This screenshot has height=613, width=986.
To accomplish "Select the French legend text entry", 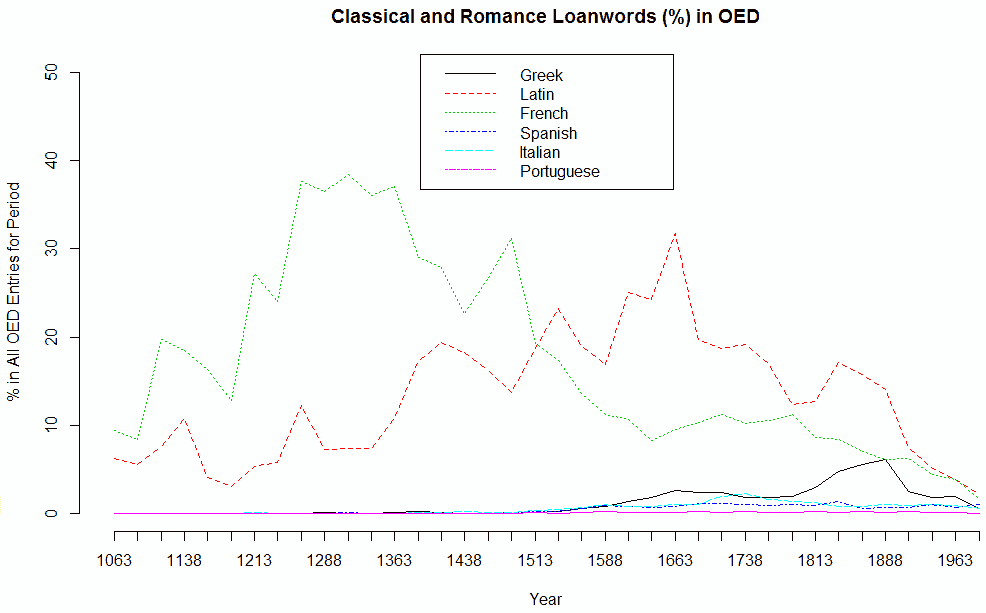I will pyautogui.click(x=544, y=114).
